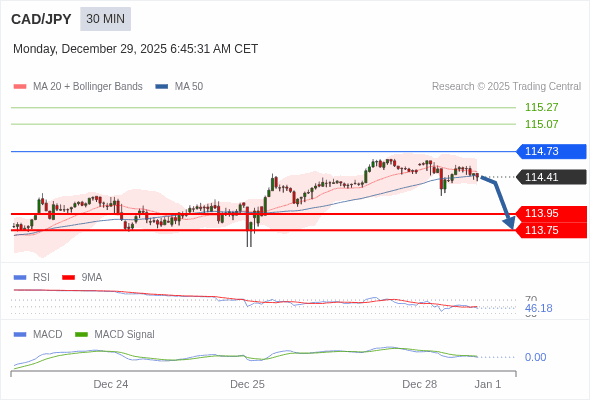Click the blue 114.73 pivot price tag
Viewport: 590px width, 400px height.
[551, 151]
